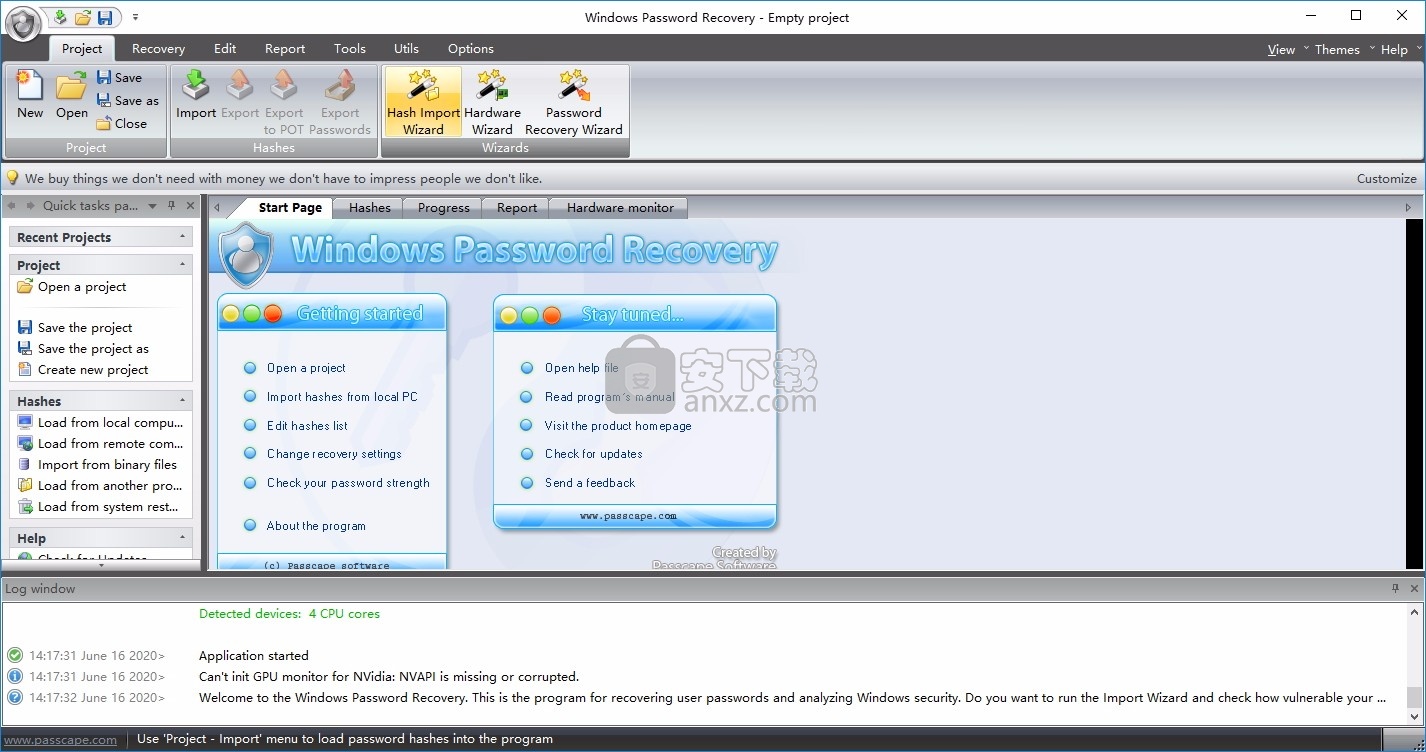The image size is (1426, 752).
Task: Click Save the project as in sidebar
Action: point(83,348)
